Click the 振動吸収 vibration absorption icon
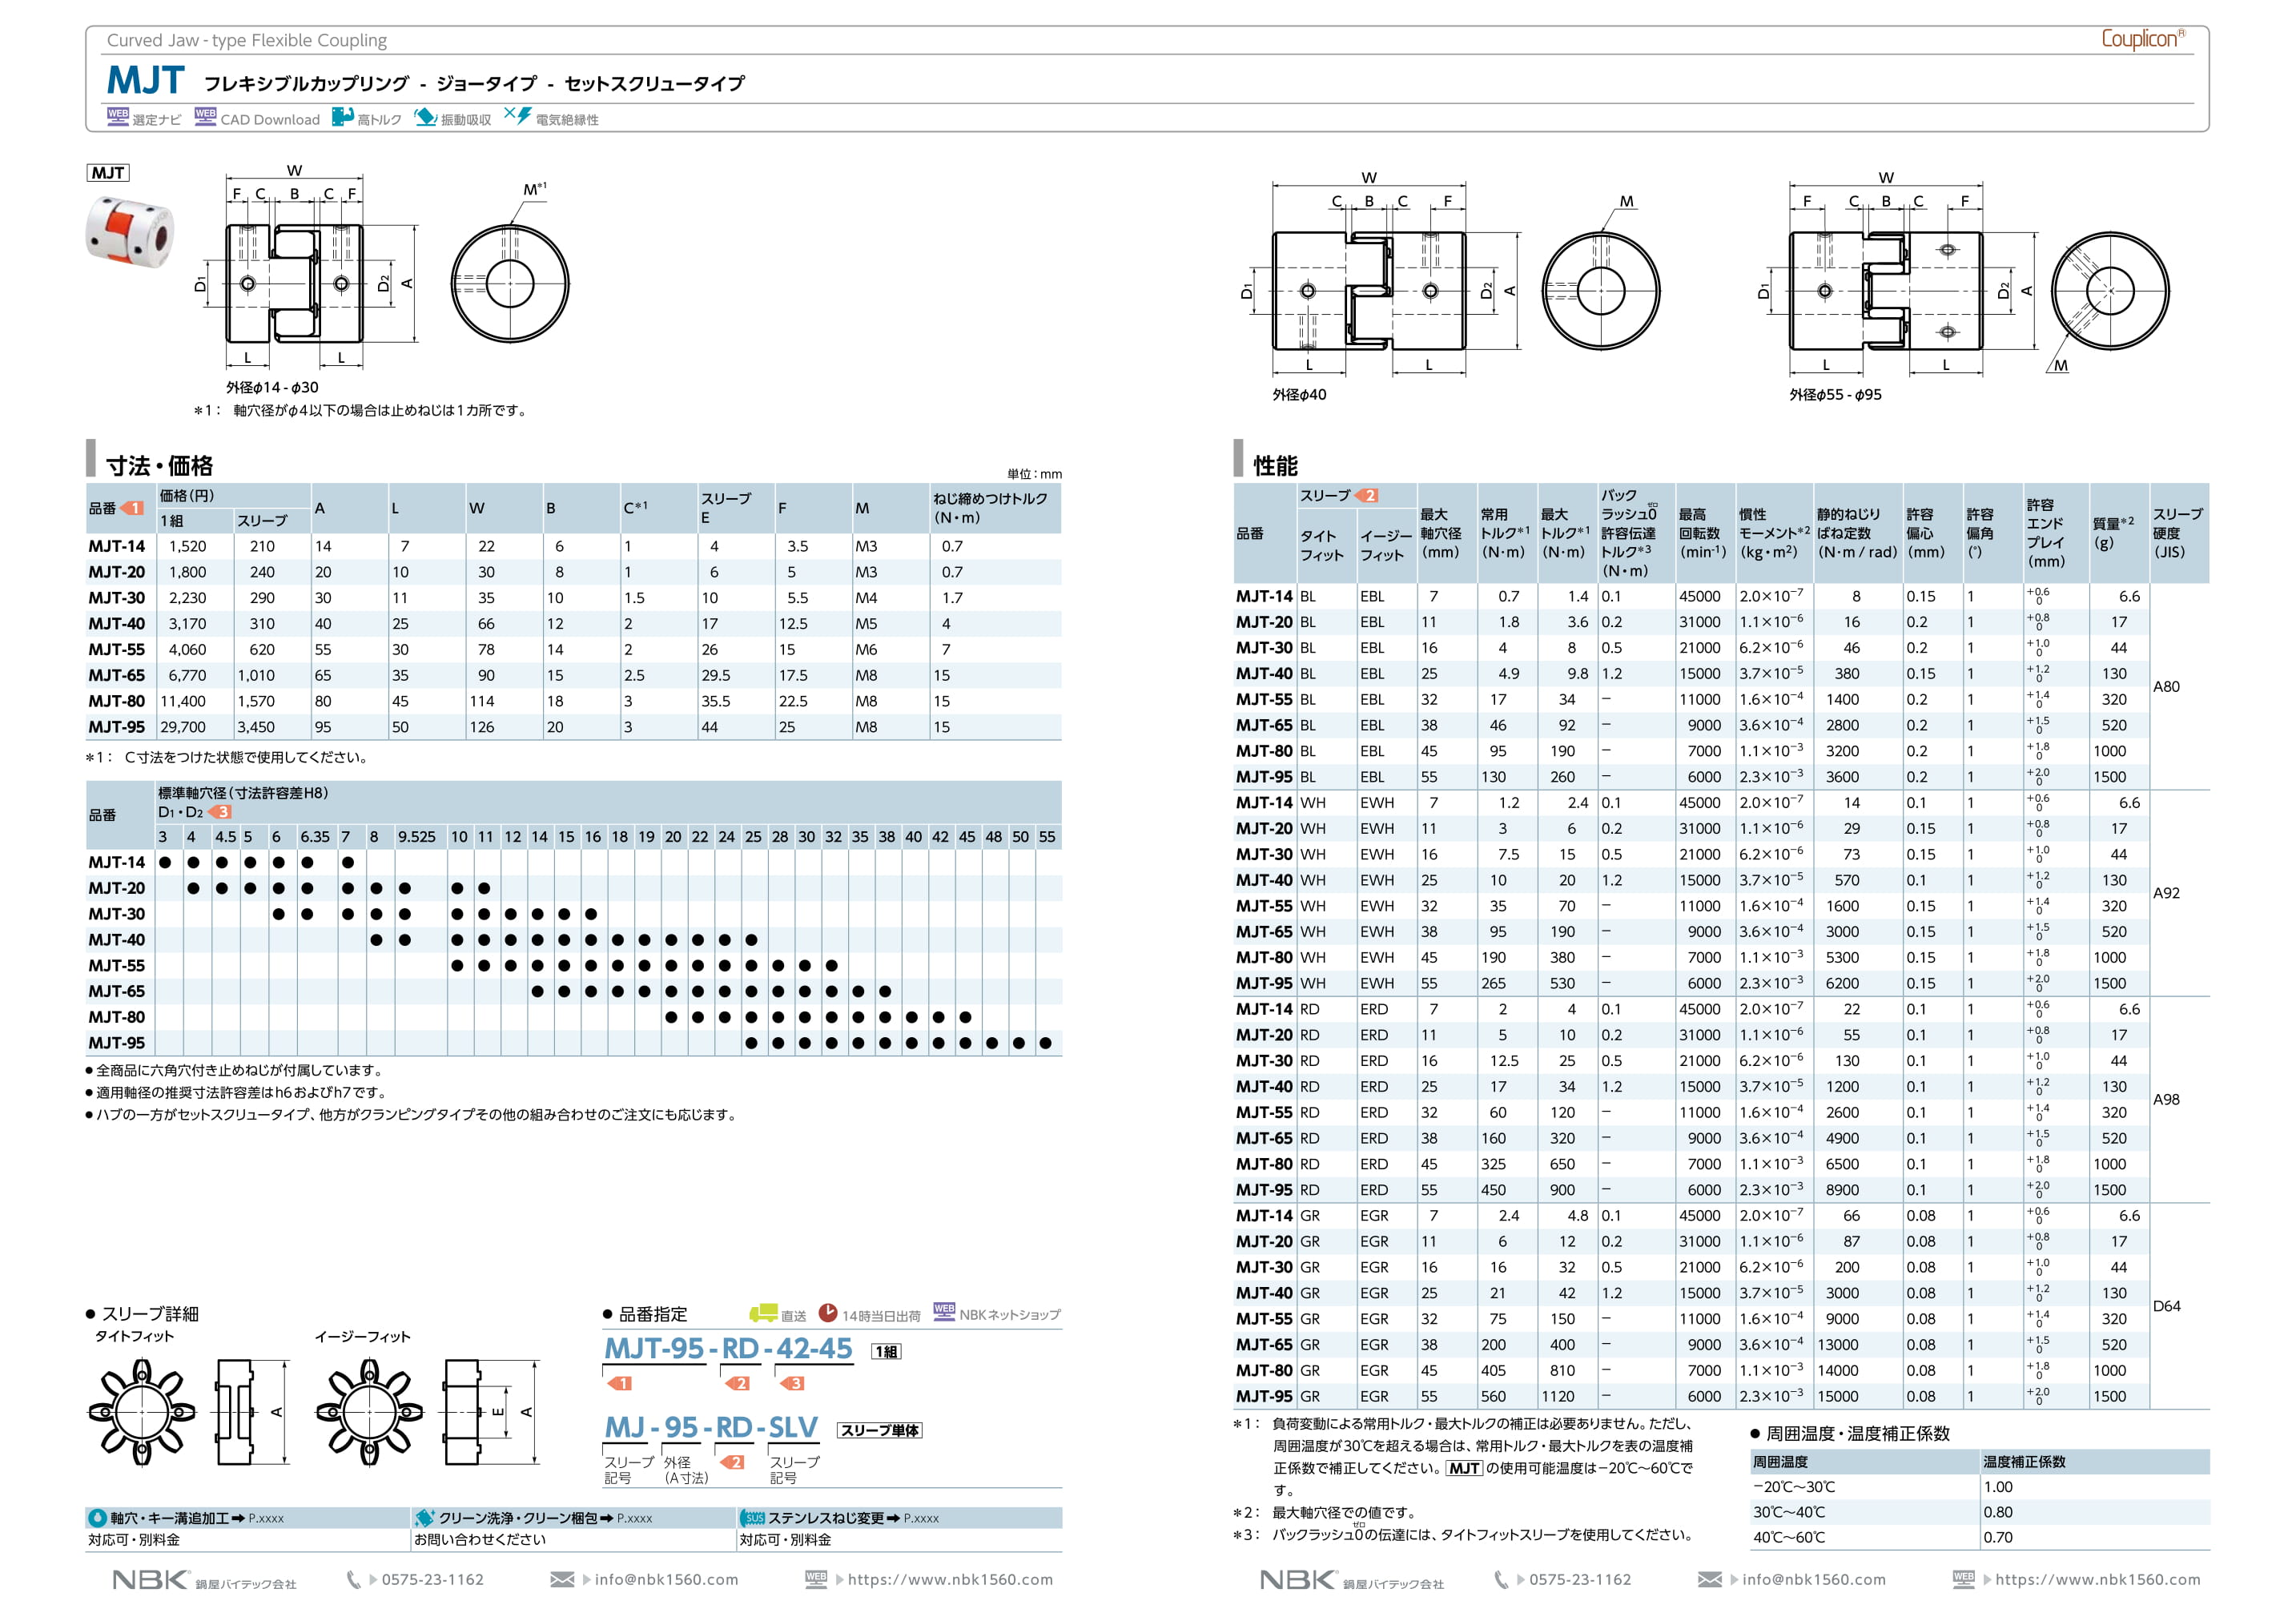Screen dimensions: 2296x1621 tap(426, 117)
